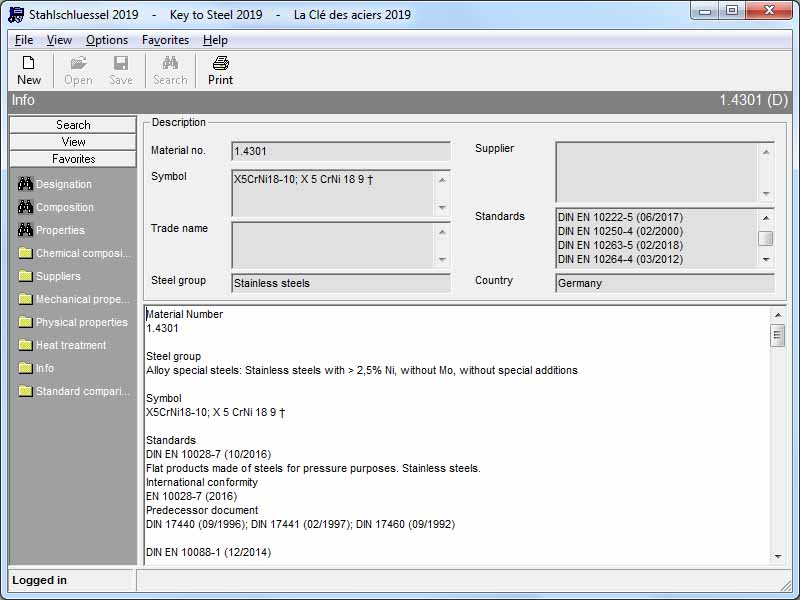Open the View menu
The image size is (800, 600).
(59, 40)
